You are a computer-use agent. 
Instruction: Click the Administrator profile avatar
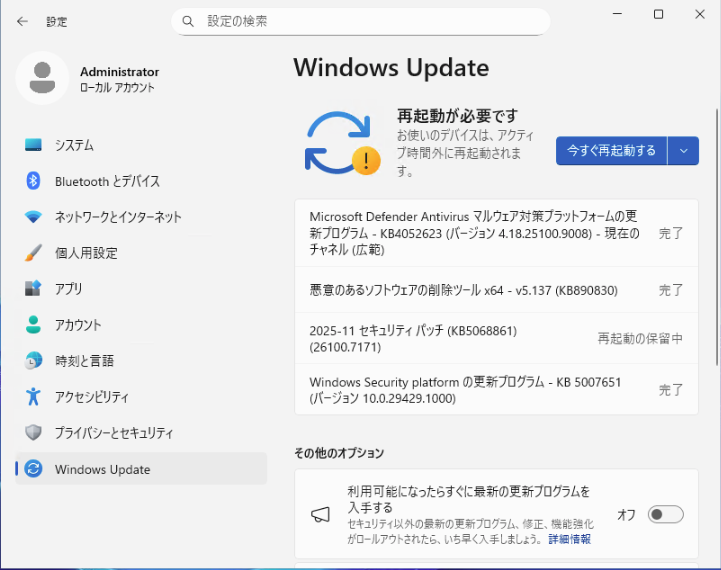point(42,79)
